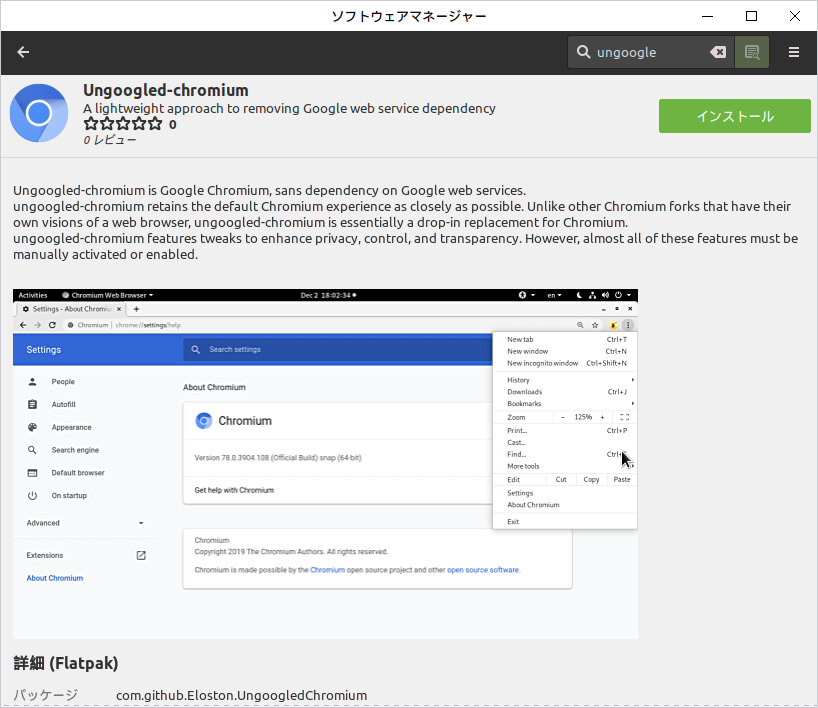Click into the search field

pyautogui.click(x=651, y=52)
